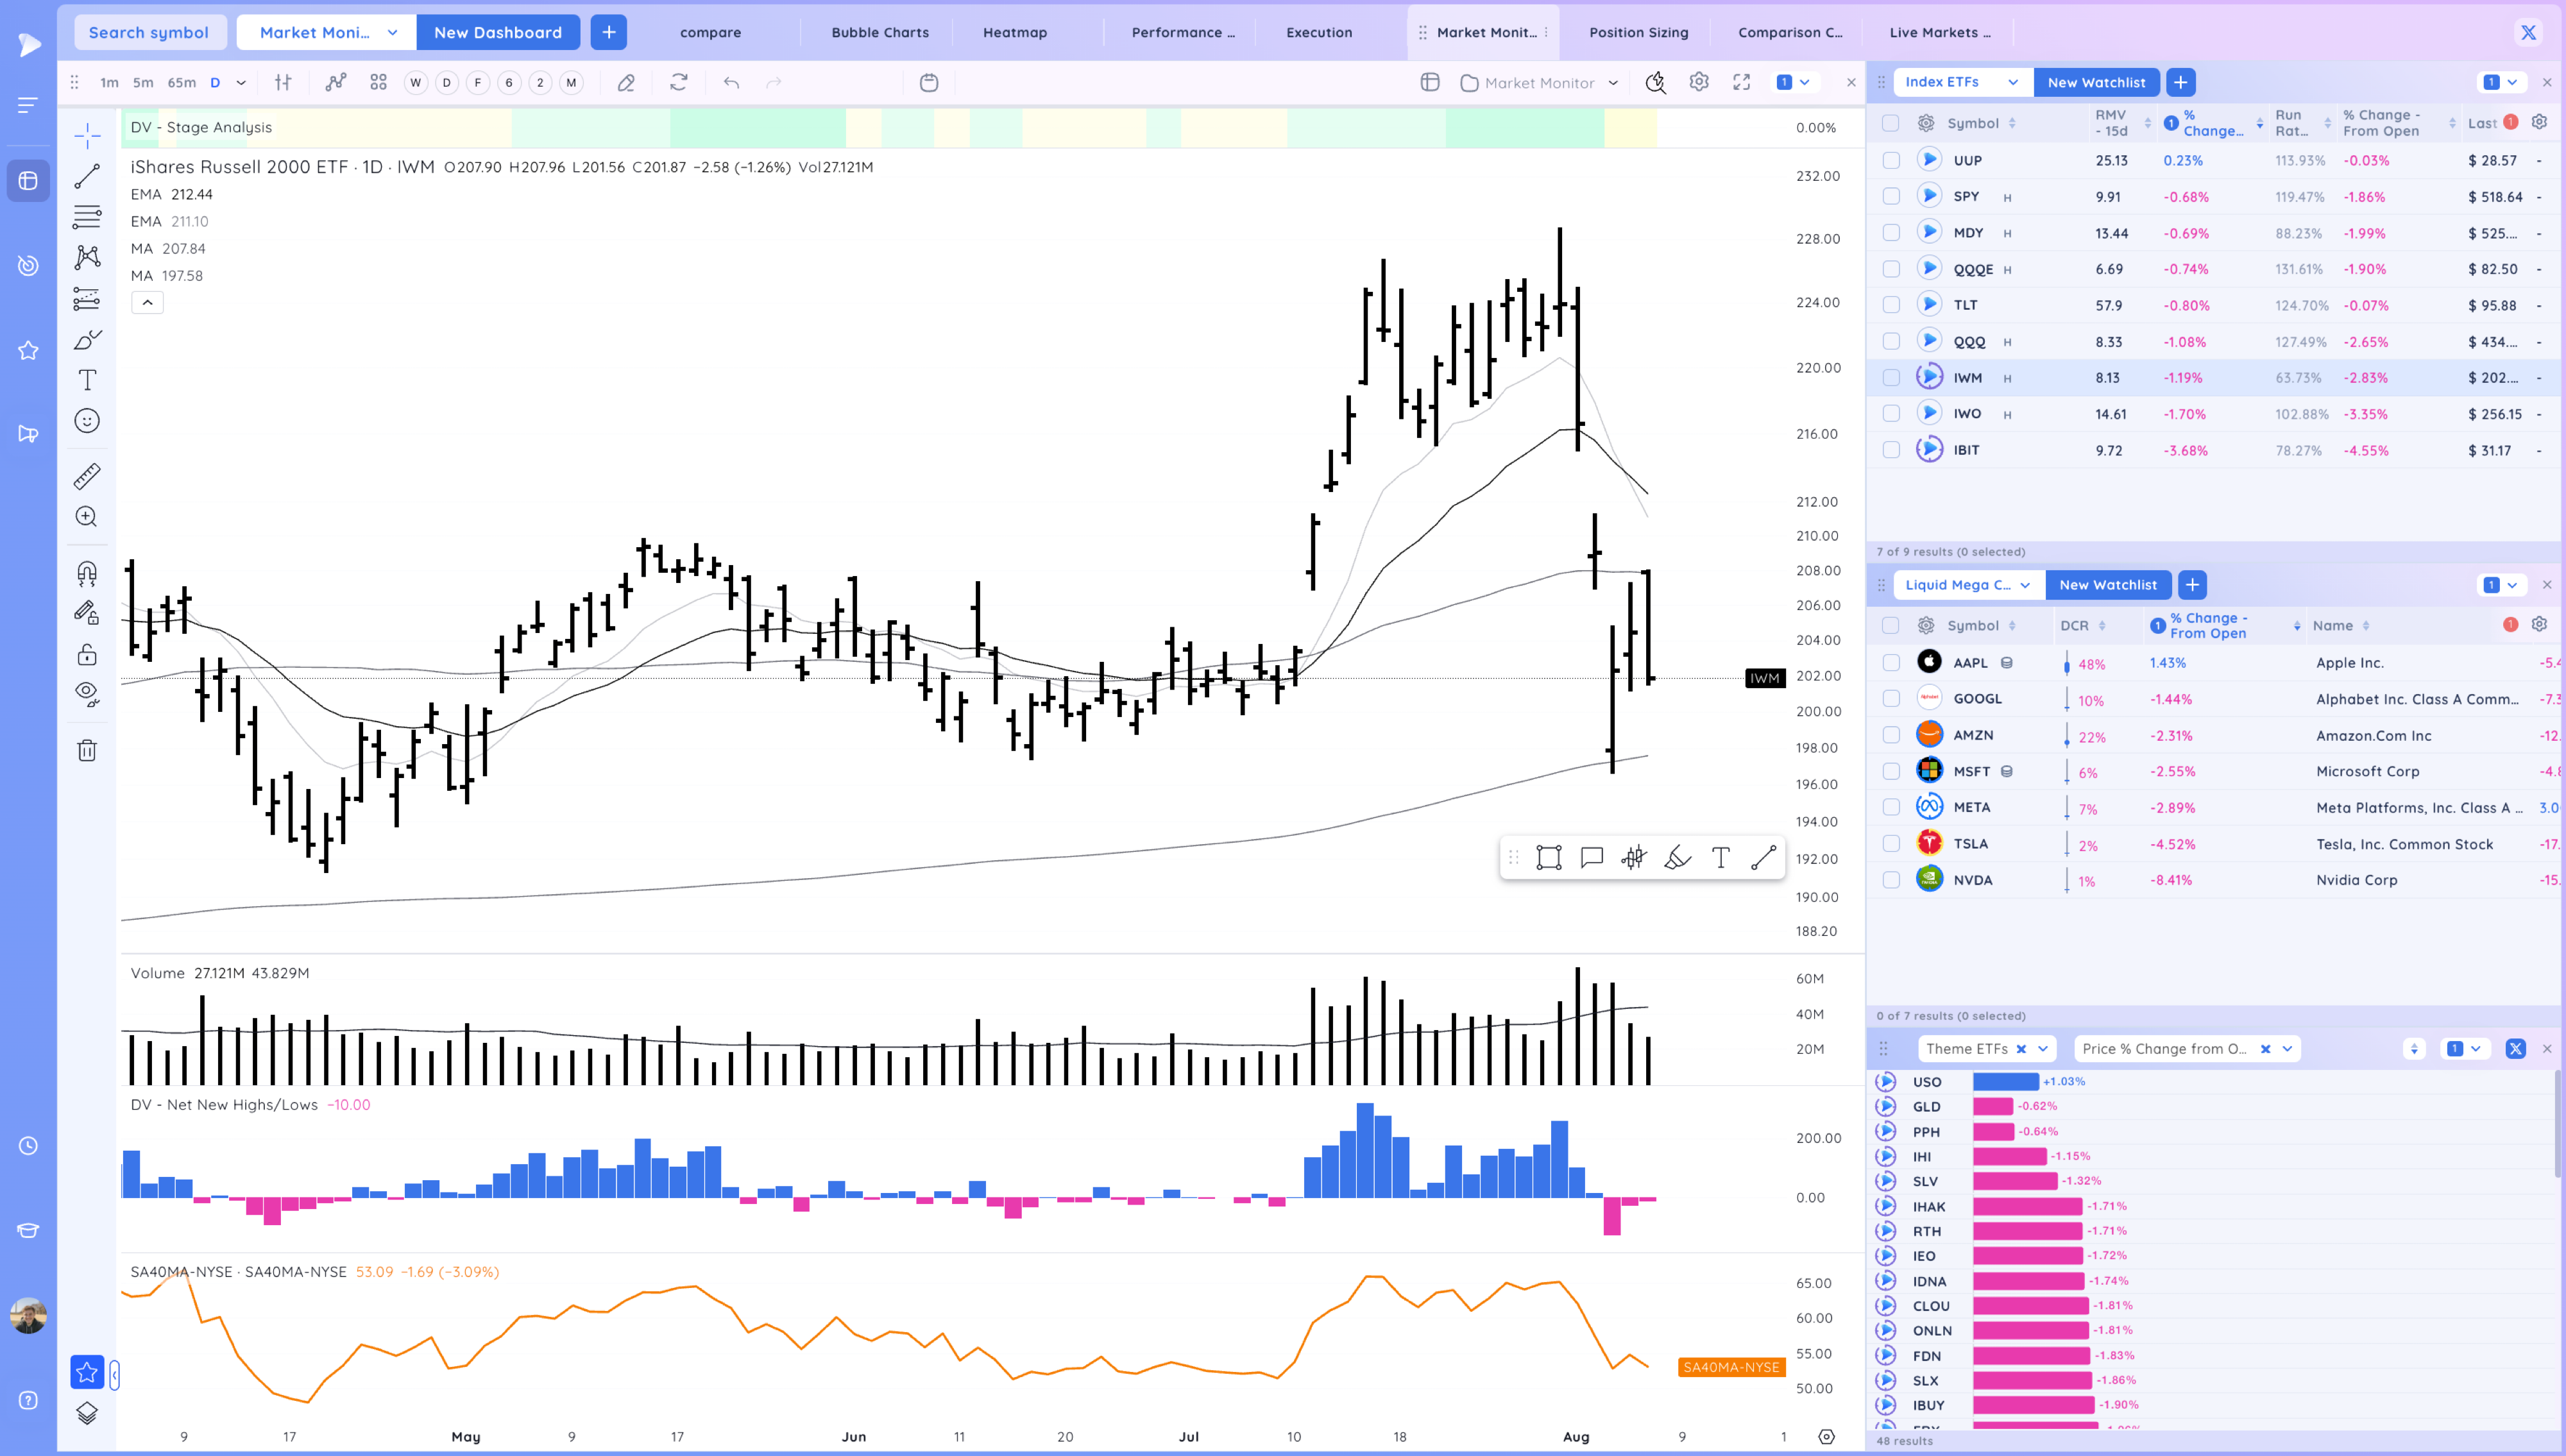Check the NVDA row checkbox

pos(1890,880)
